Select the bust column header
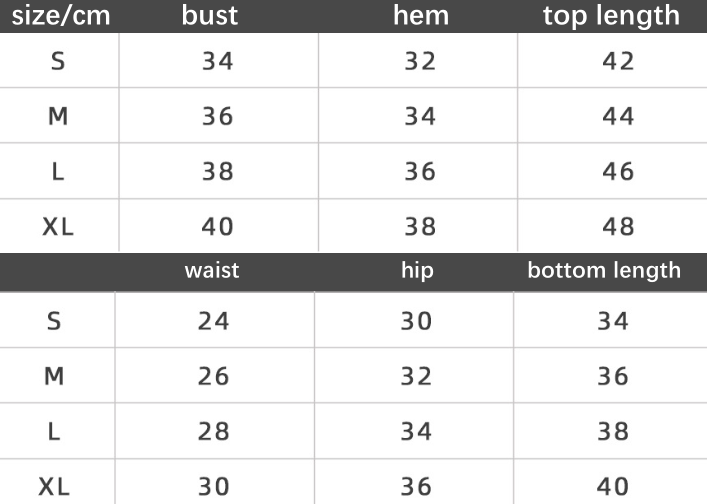The image size is (707, 504). pos(210,16)
